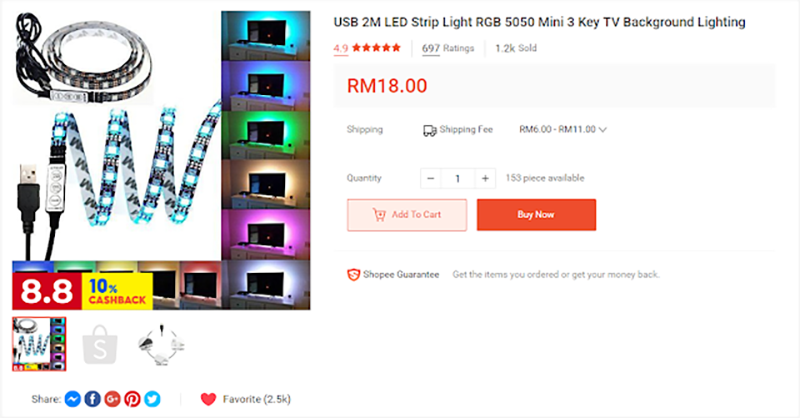800x418 pixels.
Task: Click the main LED strip product image
Action: [161, 160]
